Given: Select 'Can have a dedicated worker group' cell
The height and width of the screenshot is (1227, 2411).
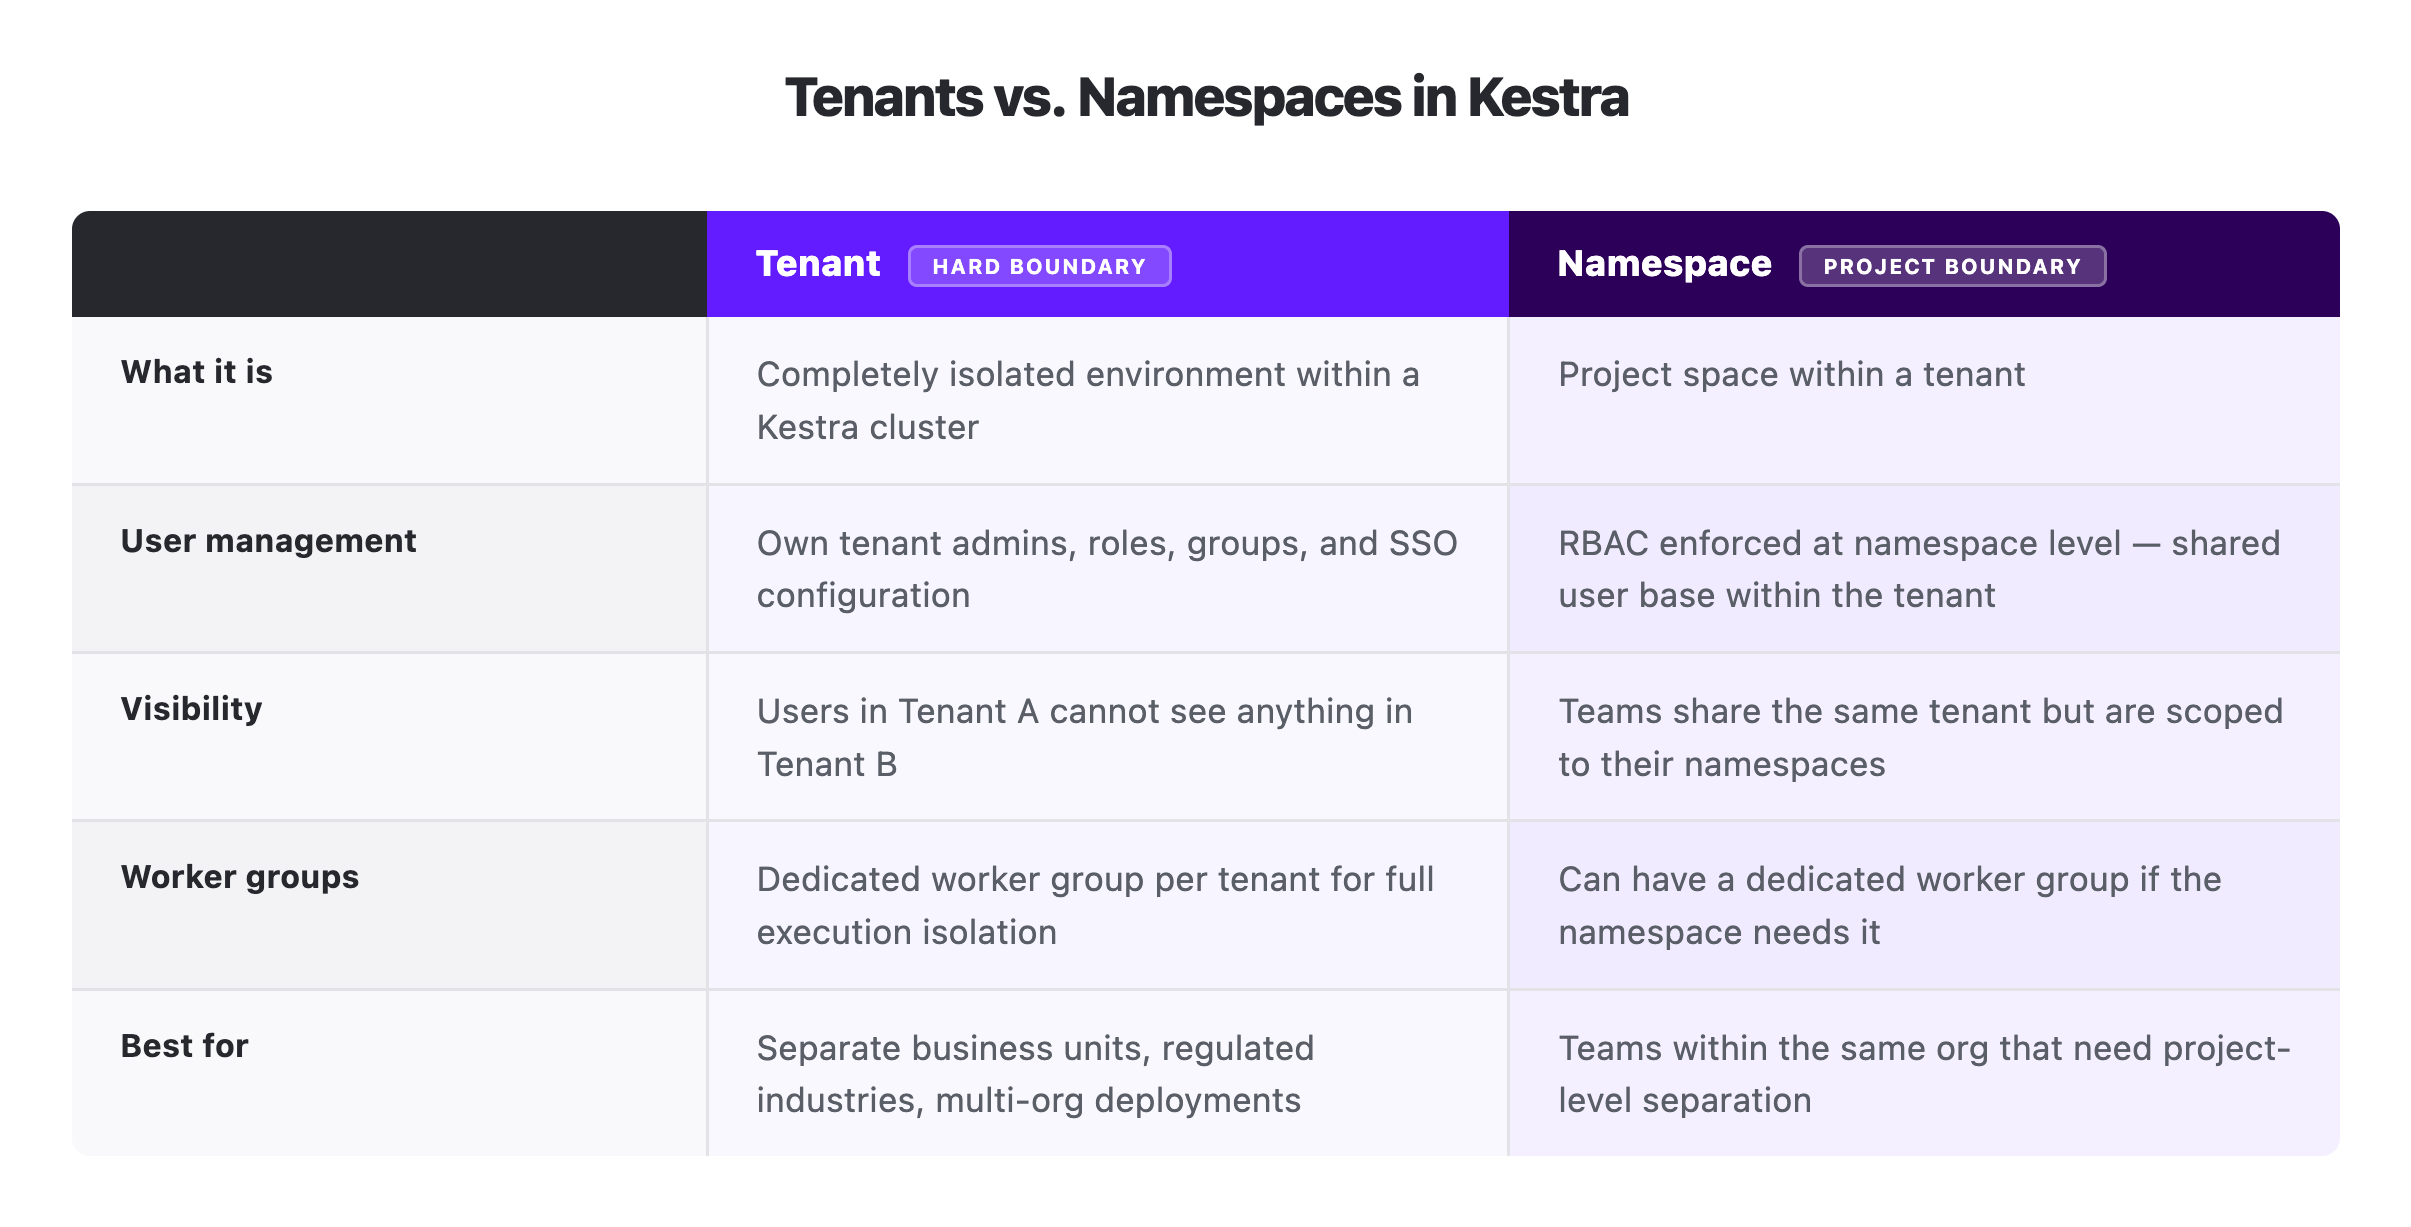Looking at the screenshot, I should (1924, 905).
